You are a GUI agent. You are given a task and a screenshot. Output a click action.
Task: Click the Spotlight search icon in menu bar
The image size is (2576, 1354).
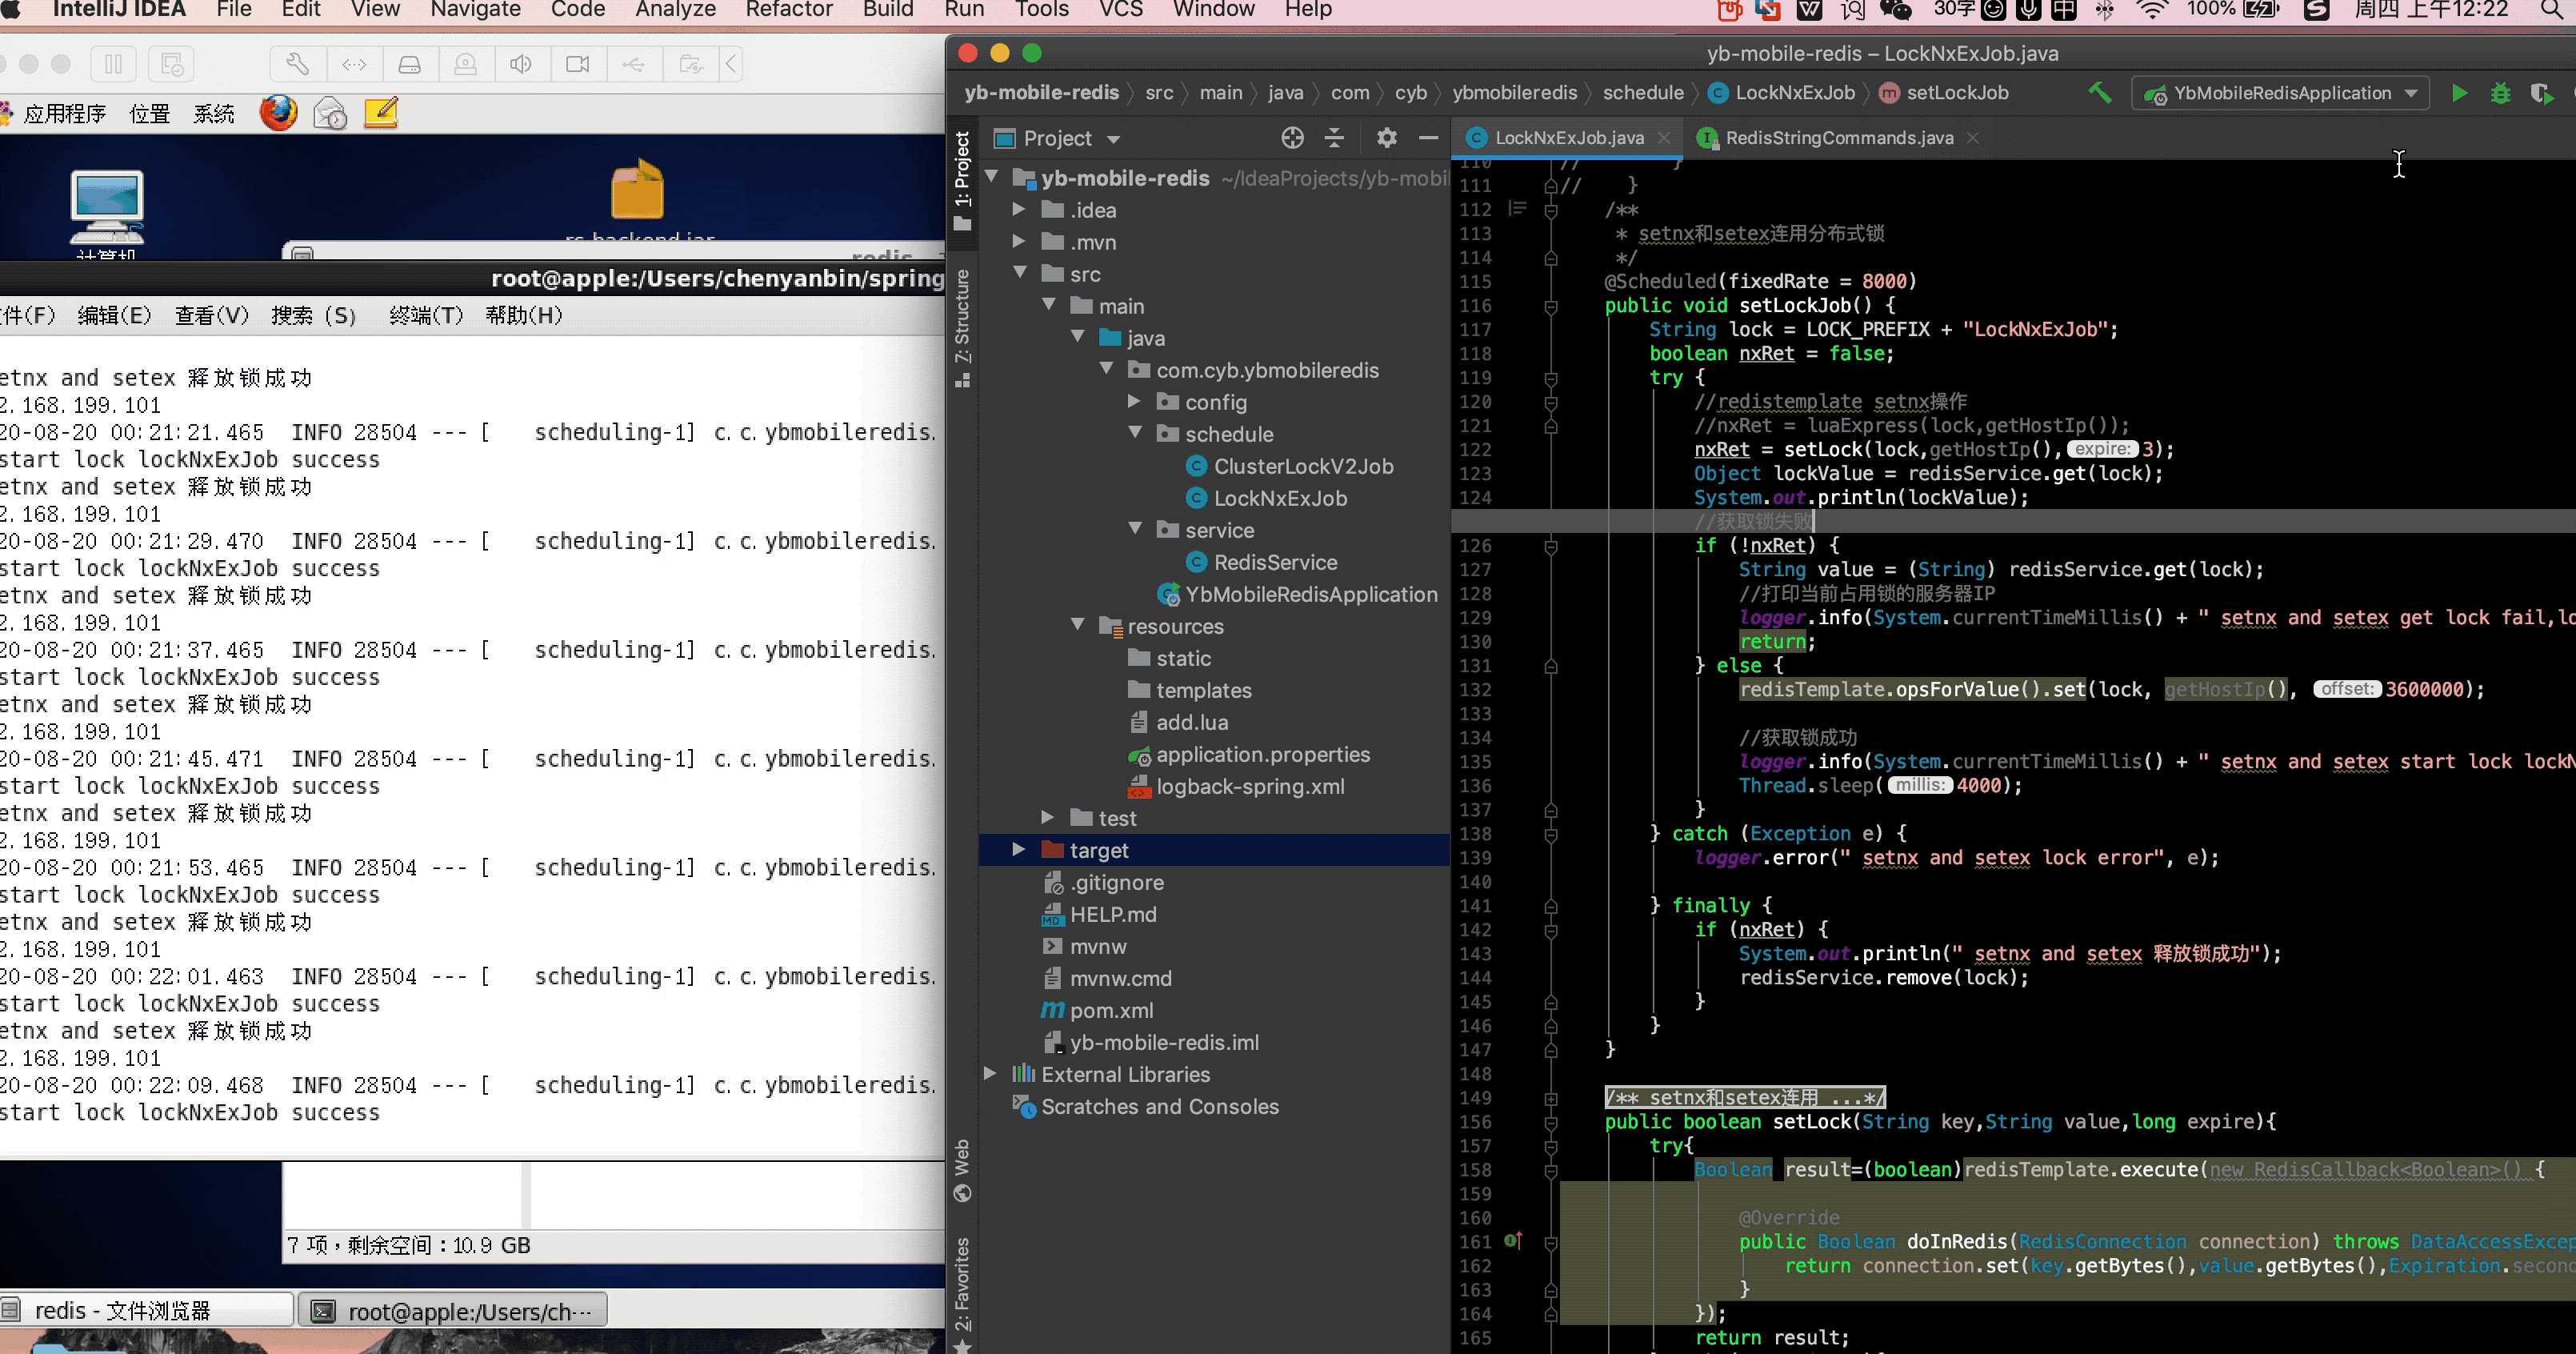coord(2554,10)
